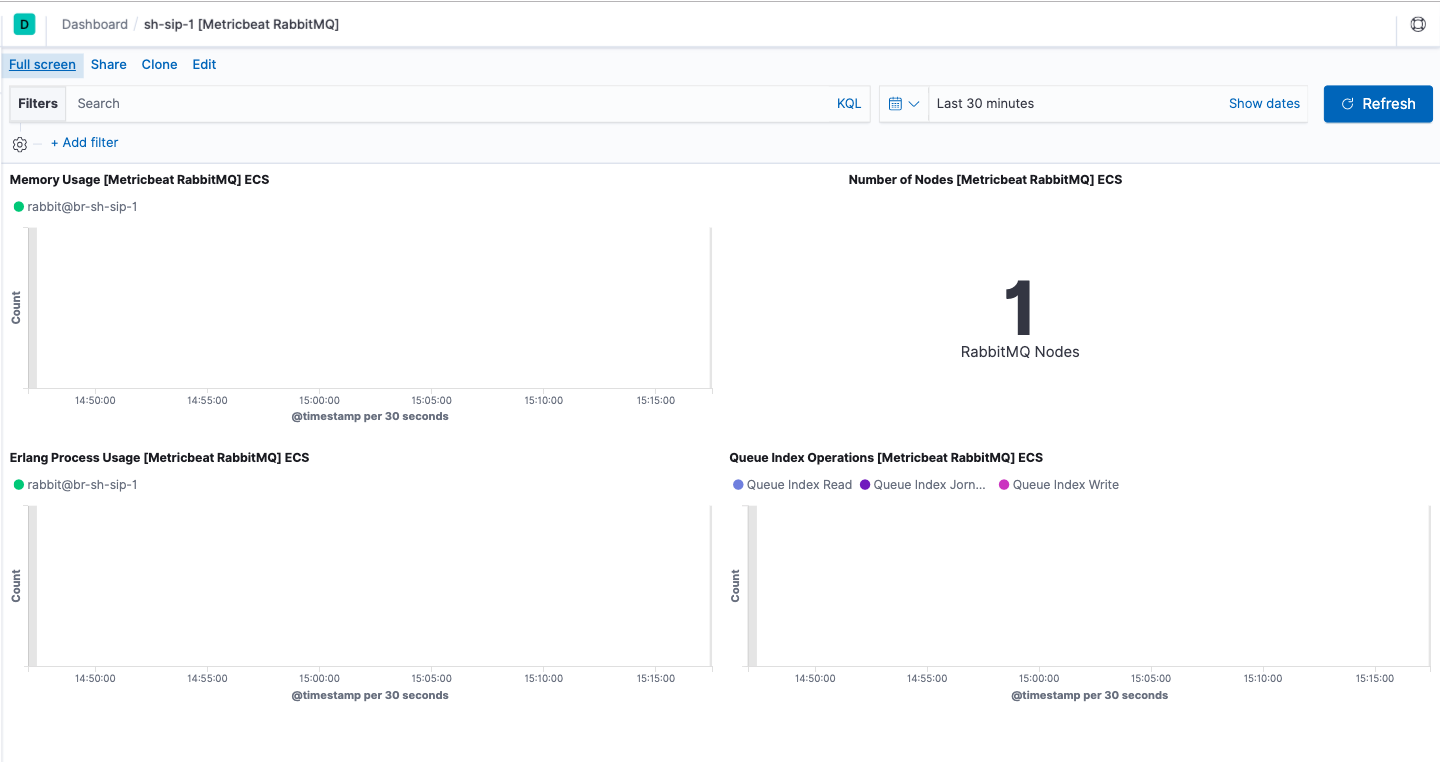
Task: Click the Memory Usage panel title
Action: (x=139, y=180)
